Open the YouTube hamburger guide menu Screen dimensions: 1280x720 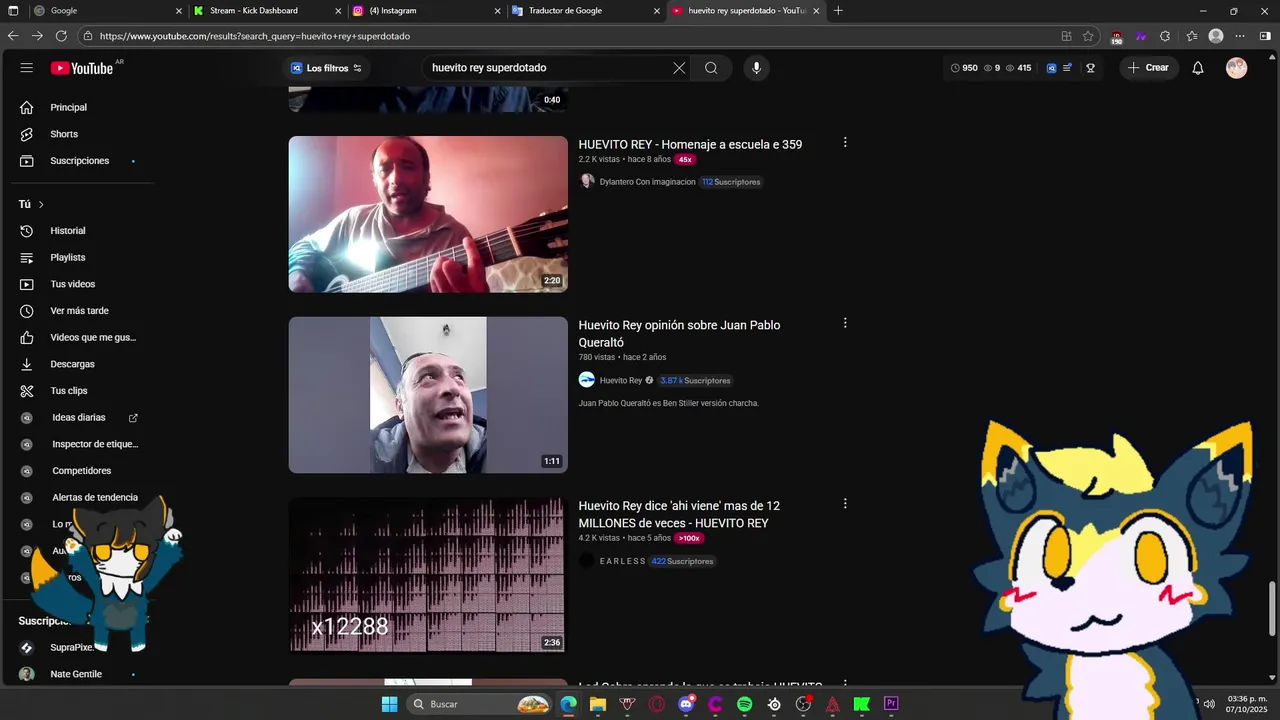tap(27, 68)
